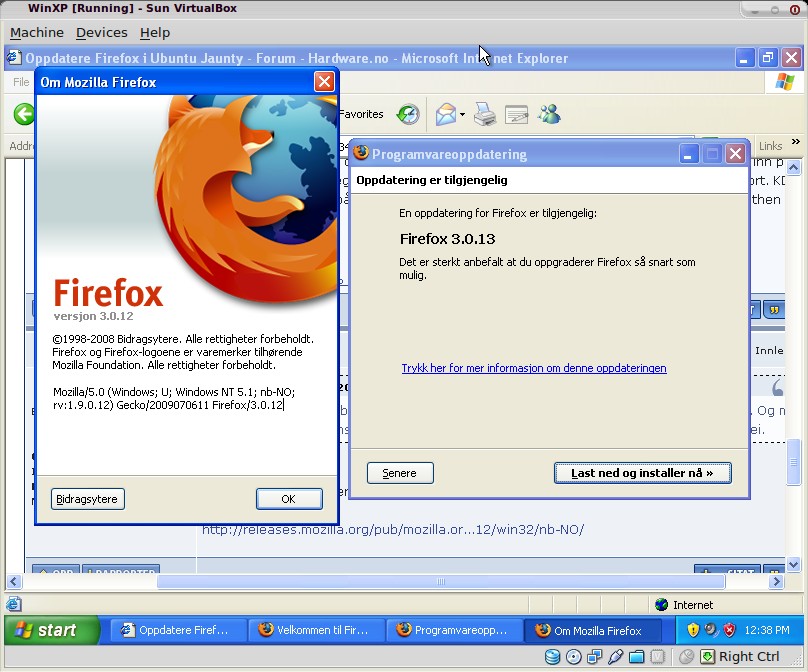Click the Back arrow in Internet Explorer
This screenshot has width=808, height=672.
(24, 114)
